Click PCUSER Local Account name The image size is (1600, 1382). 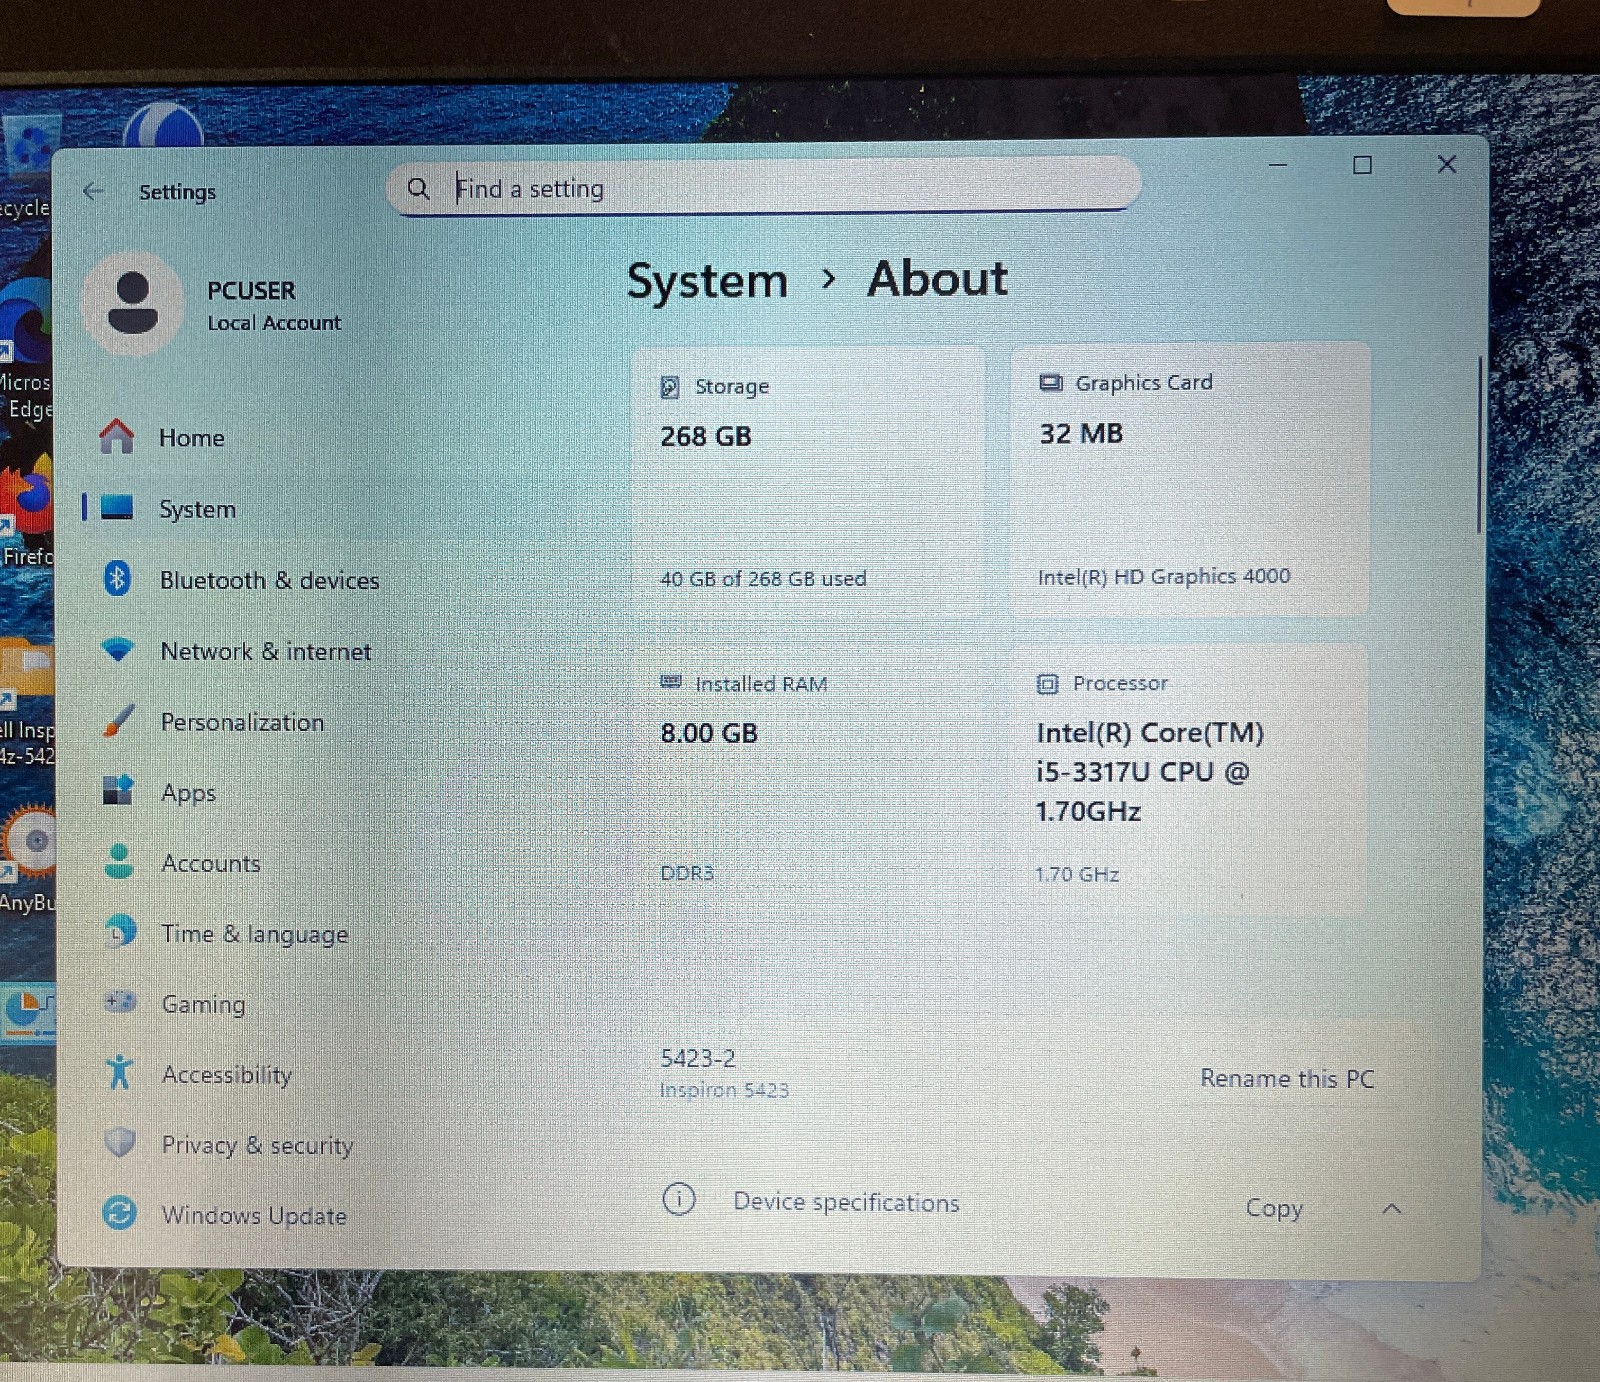(x=273, y=305)
